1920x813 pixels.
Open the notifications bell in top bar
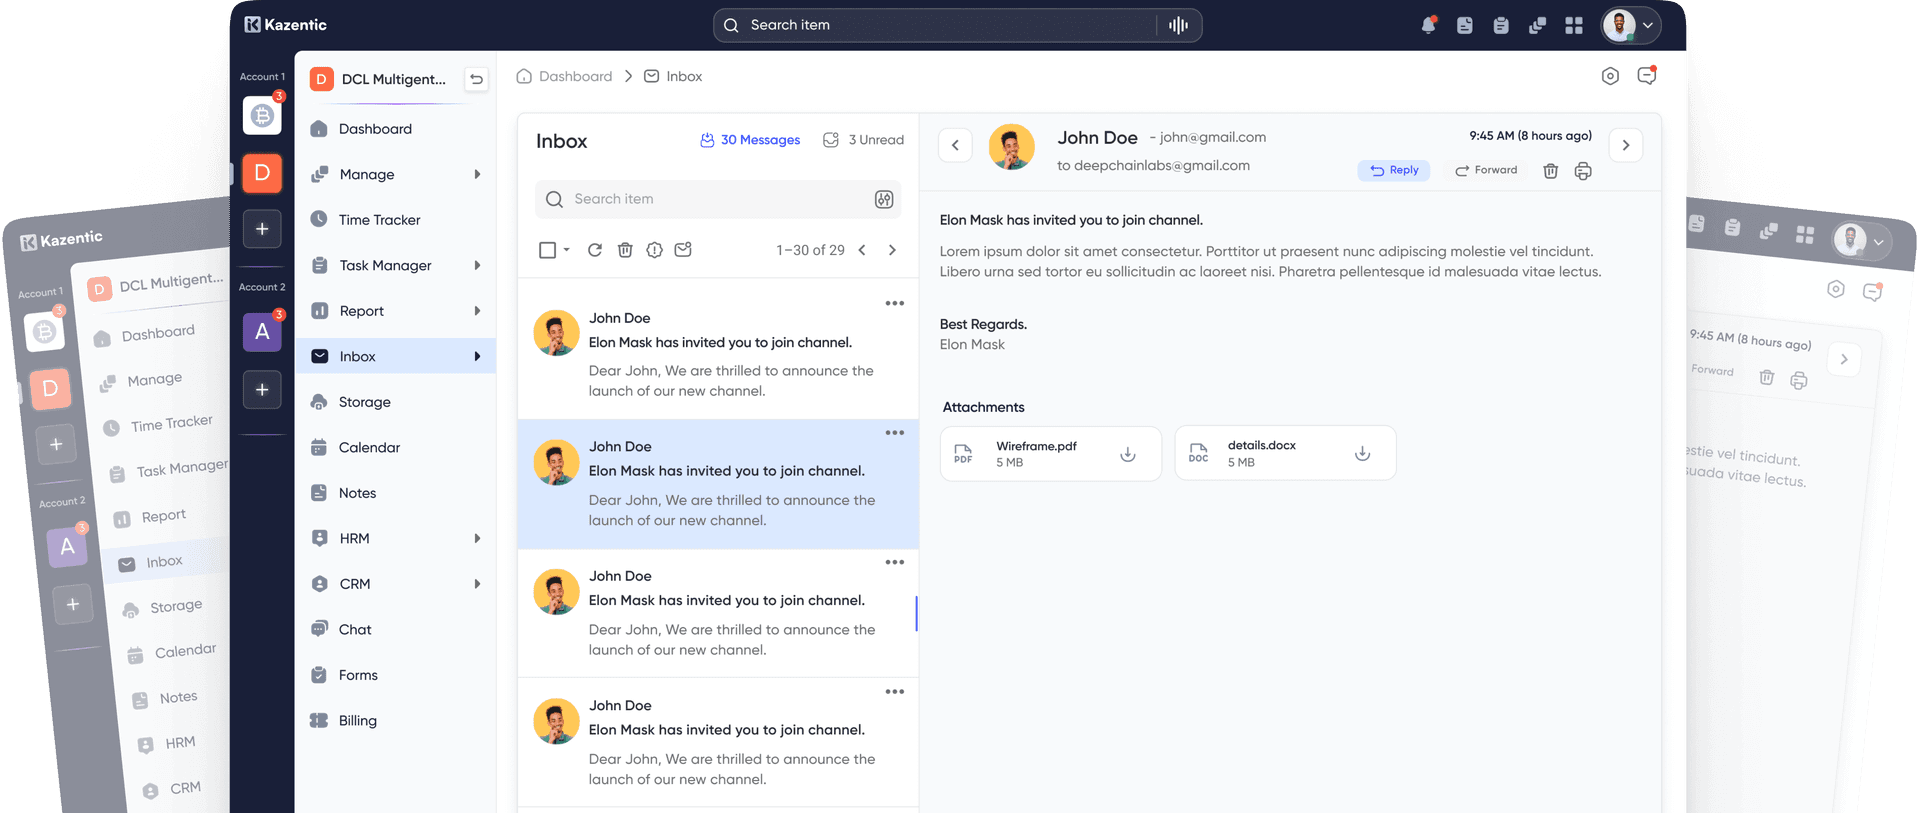click(x=1428, y=25)
